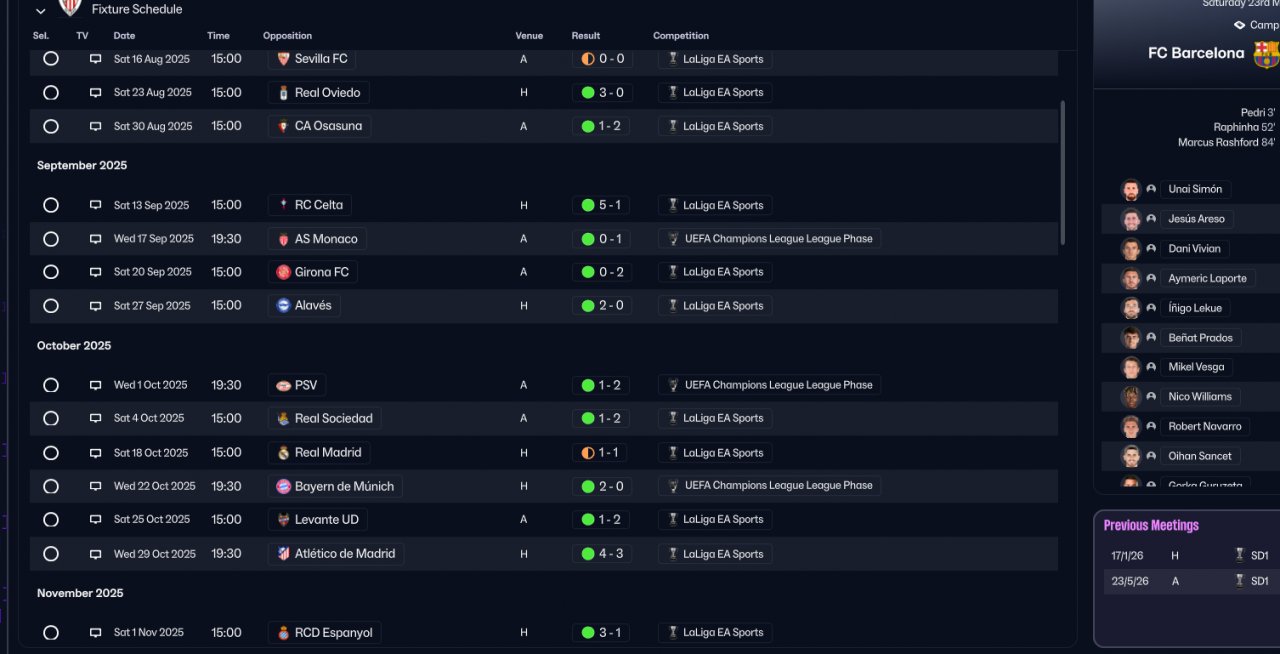This screenshot has height=654, width=1280.
Task: Sort fixtures by the Date column header
Action: [x=124, y=36]
